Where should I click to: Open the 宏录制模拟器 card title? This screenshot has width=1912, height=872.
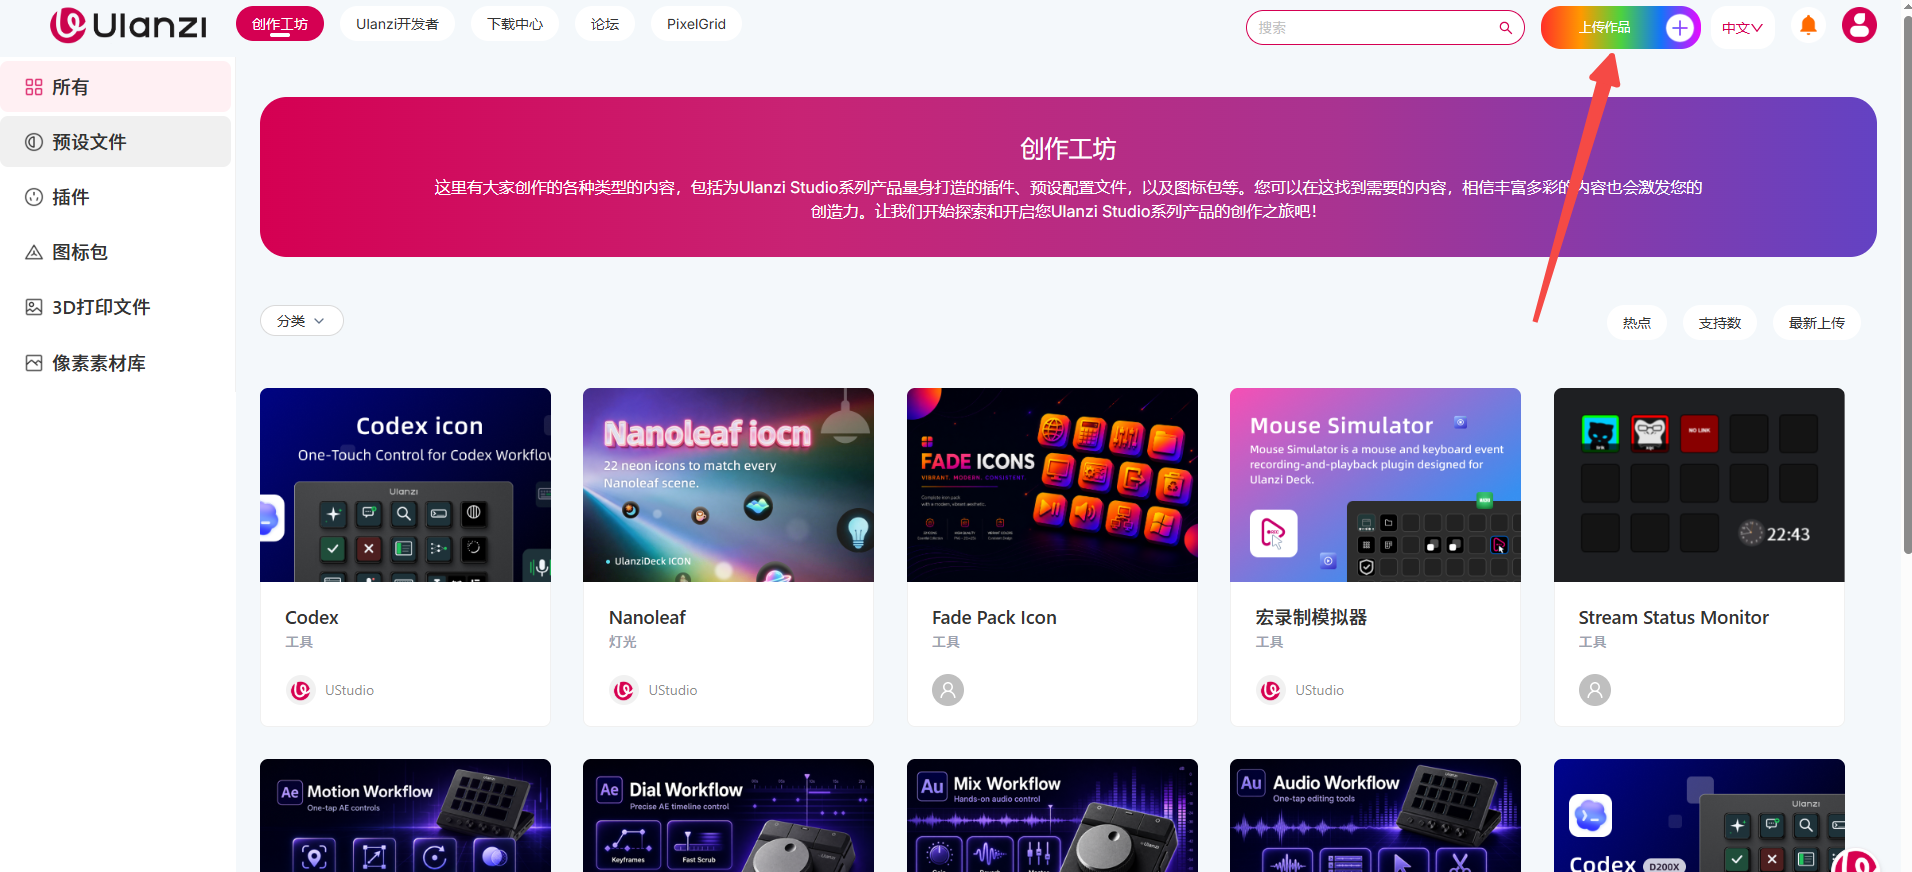point(1311,618)
